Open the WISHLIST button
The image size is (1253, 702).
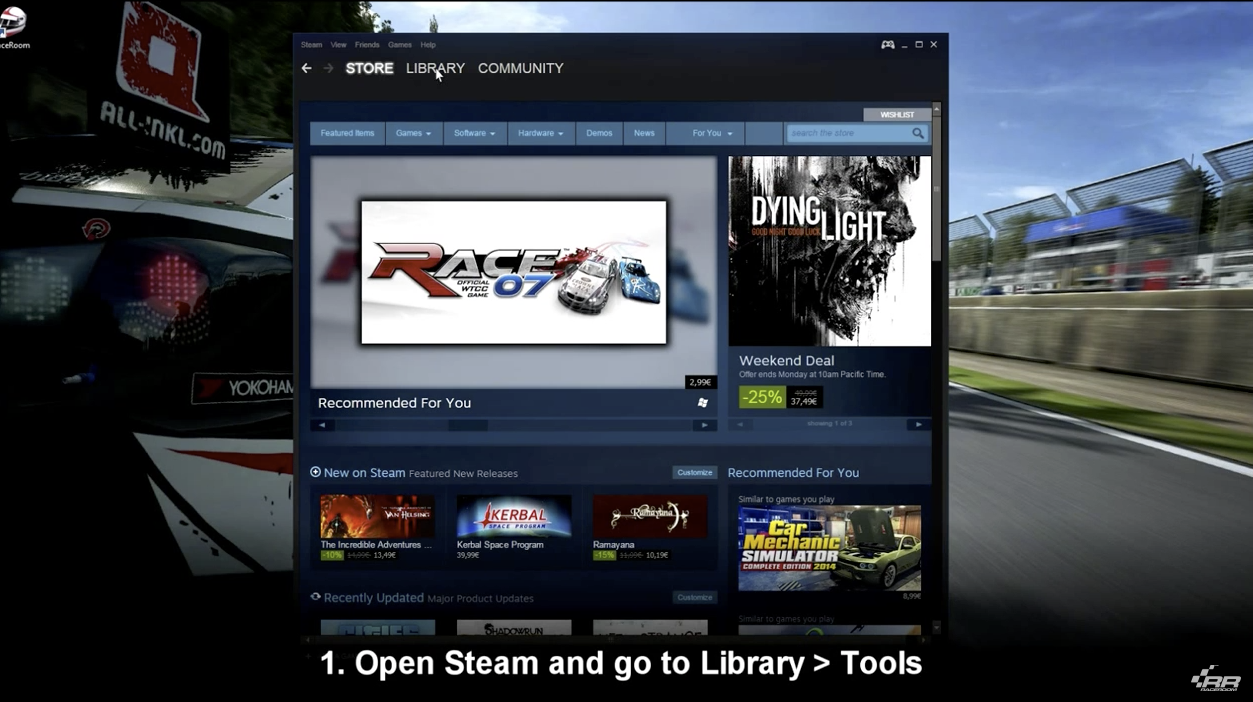click(897, 115)
